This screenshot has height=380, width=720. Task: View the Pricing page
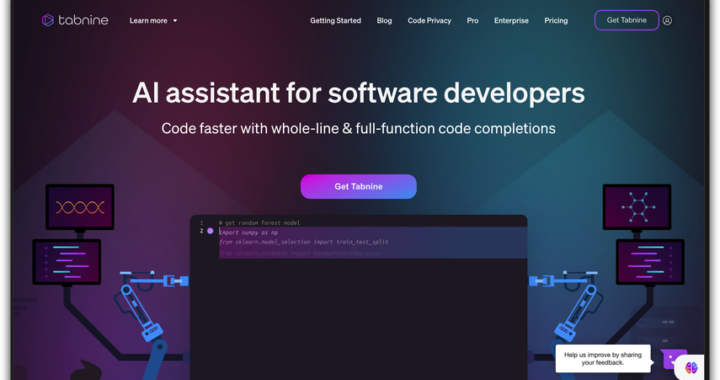pos(556,21)
